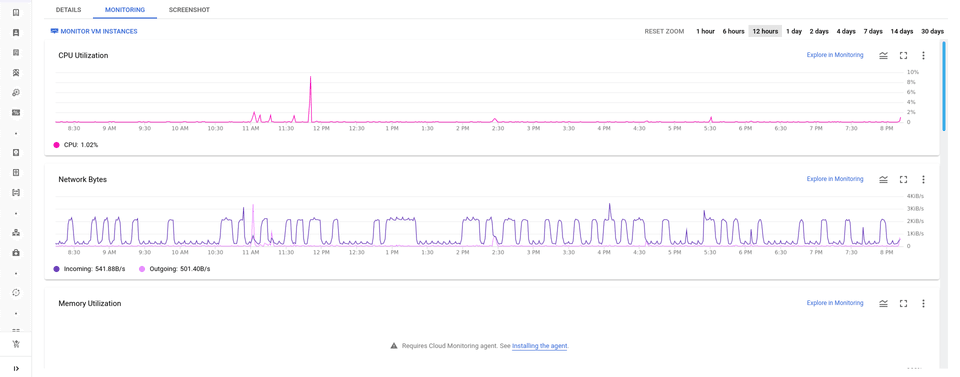Open more options for Memory Utilization chart

[923, 304]
